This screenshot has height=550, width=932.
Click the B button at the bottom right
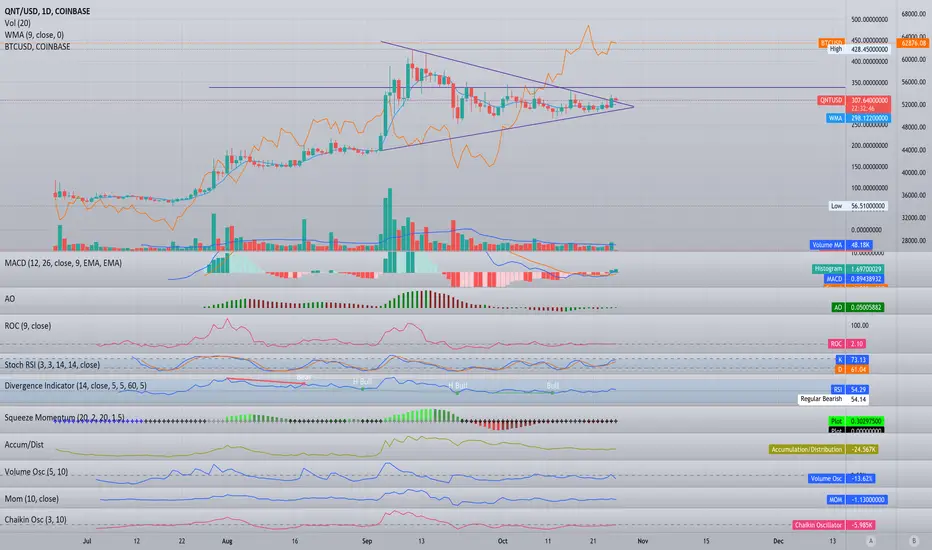click(x=914, y=540)
